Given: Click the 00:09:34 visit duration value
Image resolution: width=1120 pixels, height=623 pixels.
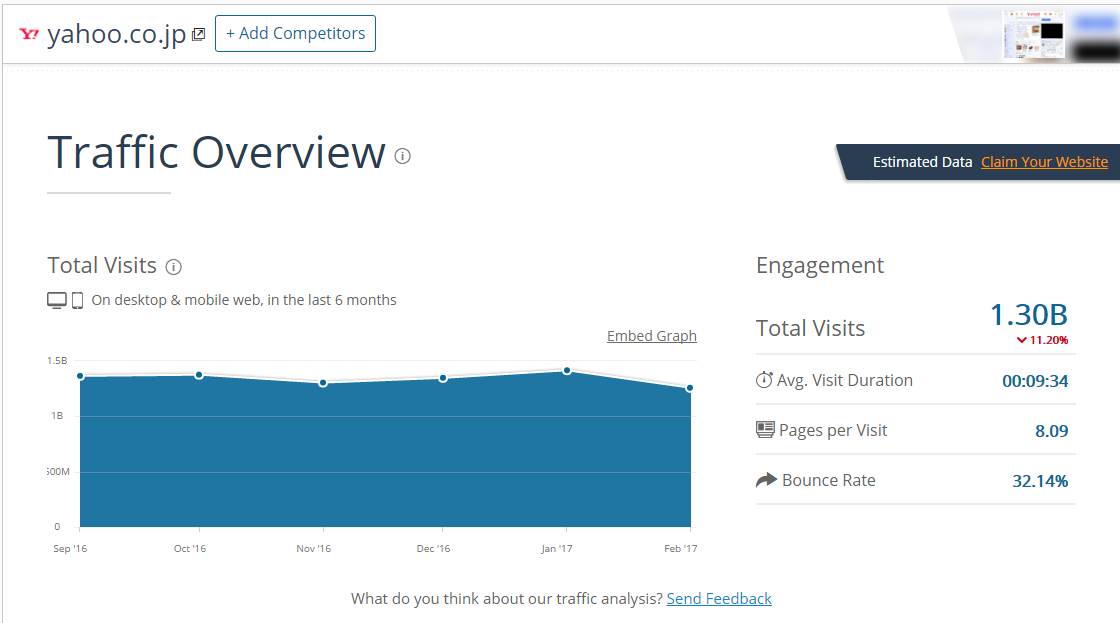Looking at the screenshot, I should [1035, 381].
